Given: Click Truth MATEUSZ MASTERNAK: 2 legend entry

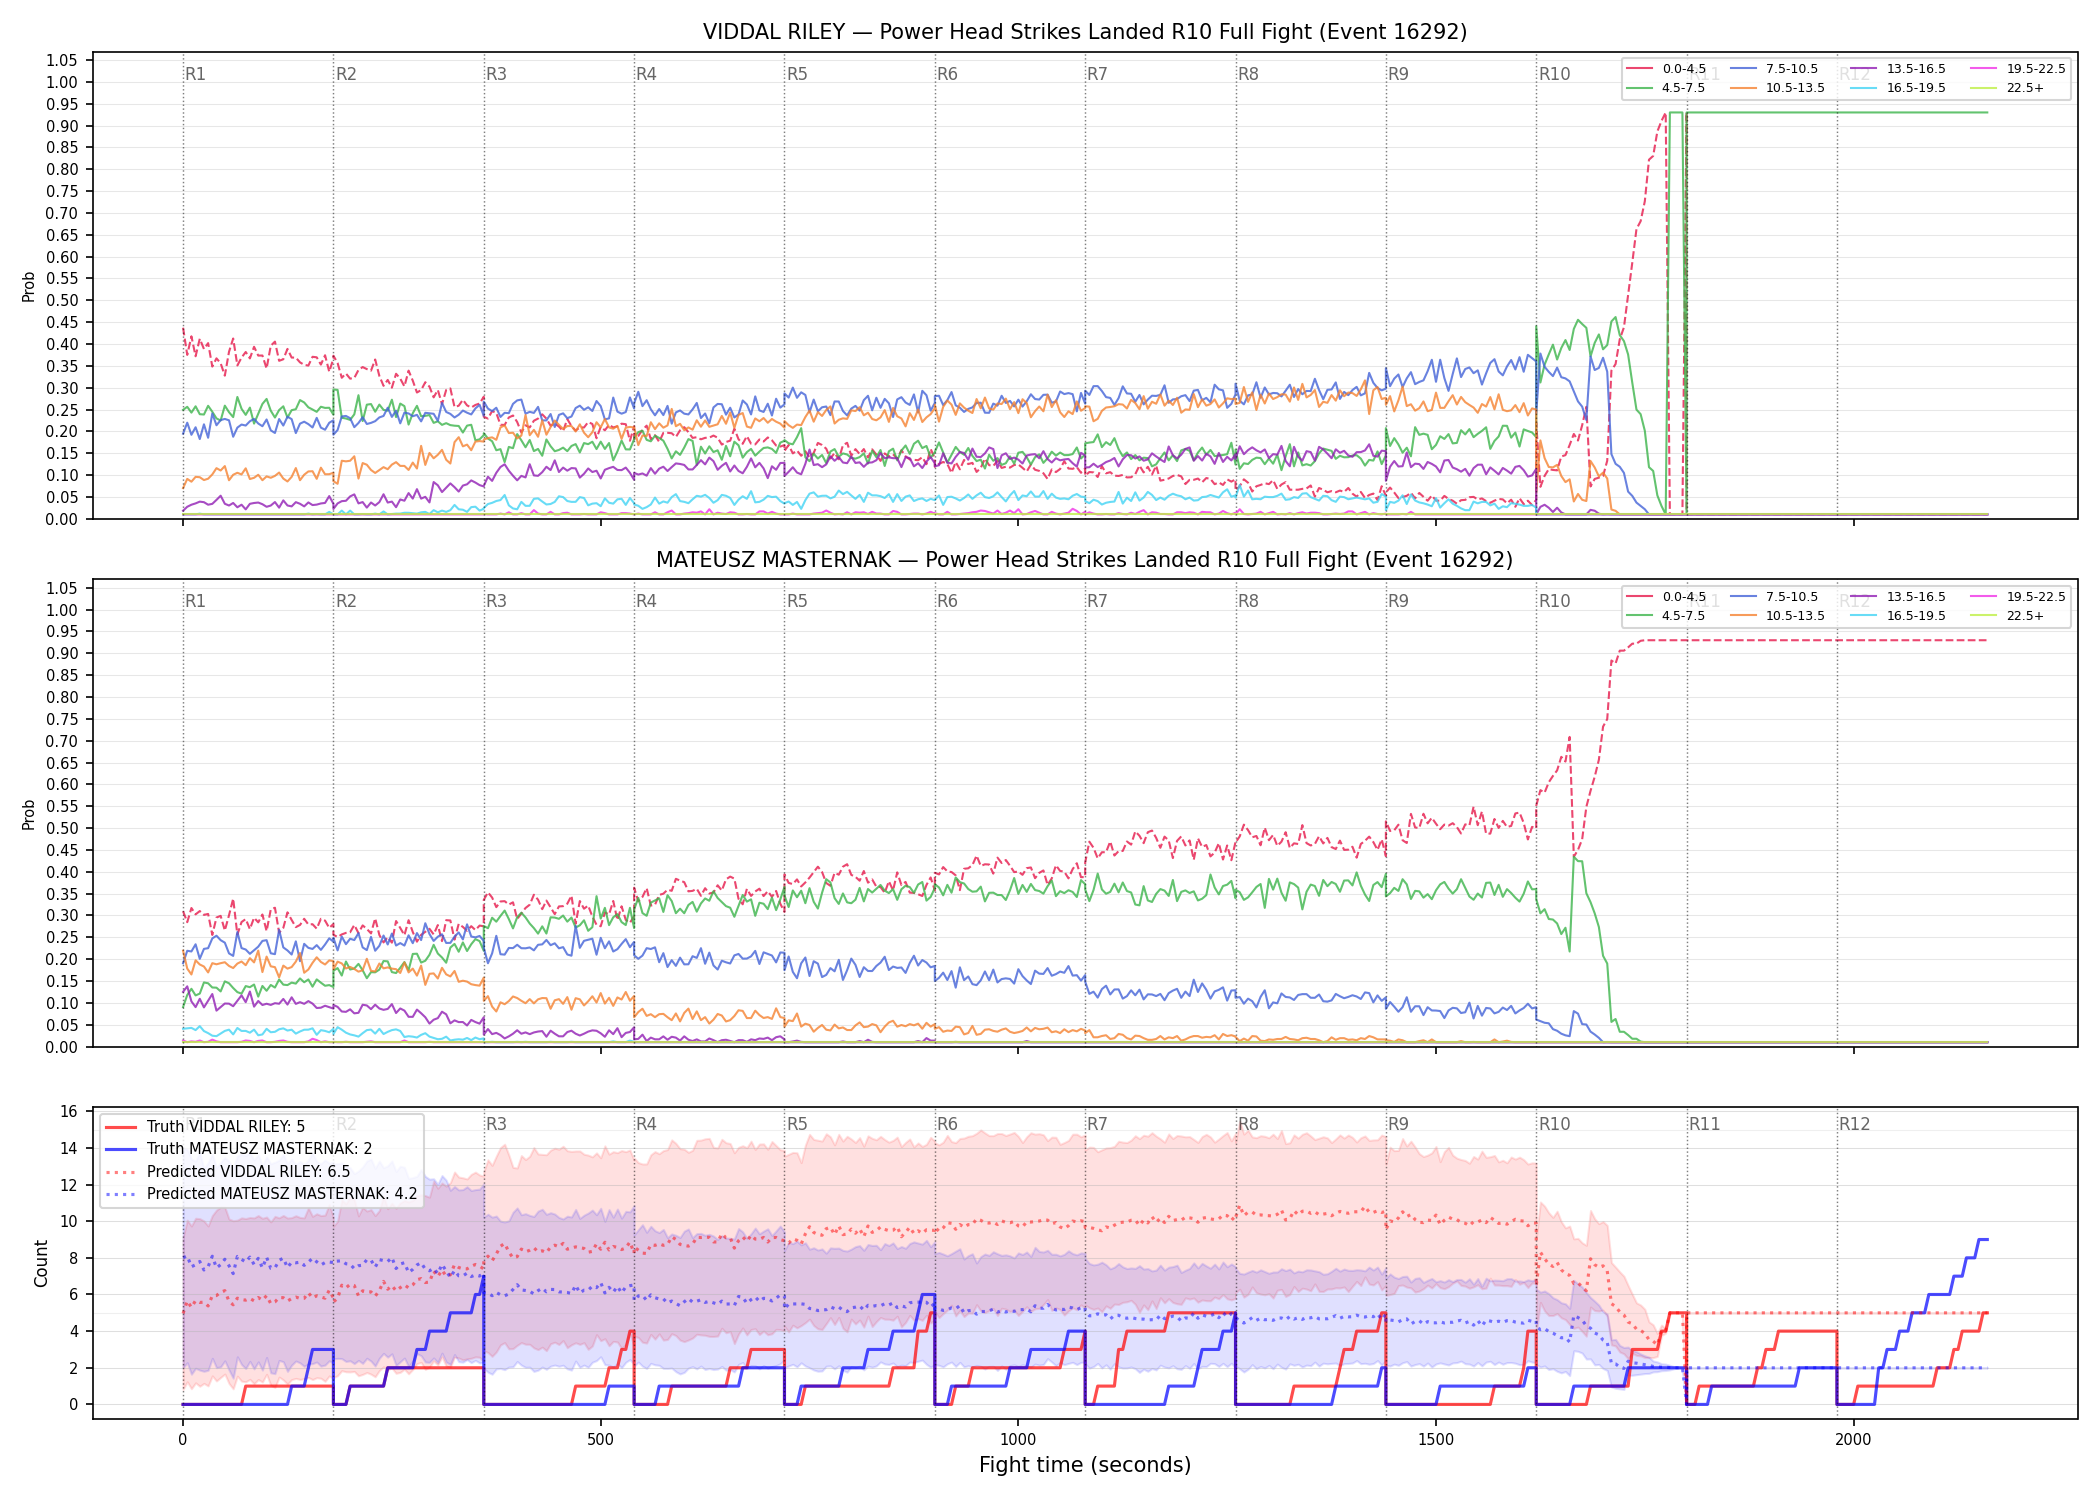Looking at the screenshot, I should tap(239, 1148).
